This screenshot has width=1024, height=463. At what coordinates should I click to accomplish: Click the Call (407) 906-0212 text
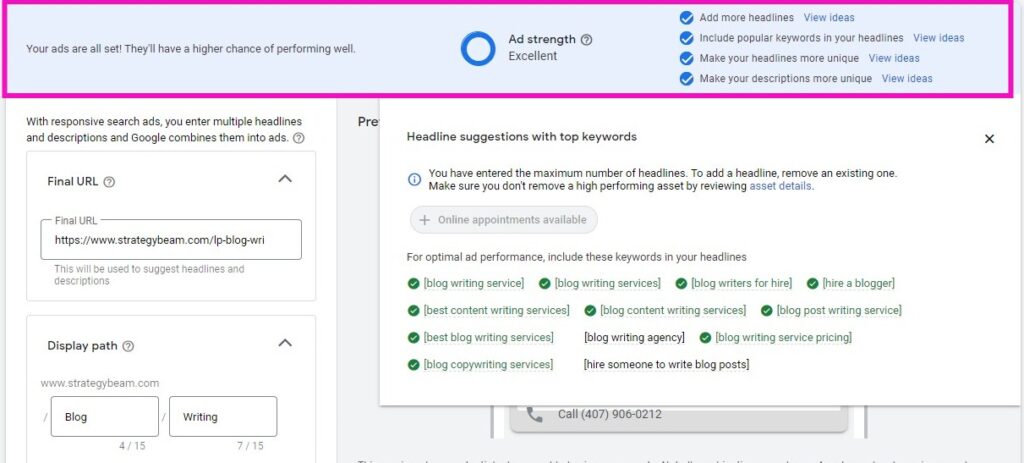point(610,415)
